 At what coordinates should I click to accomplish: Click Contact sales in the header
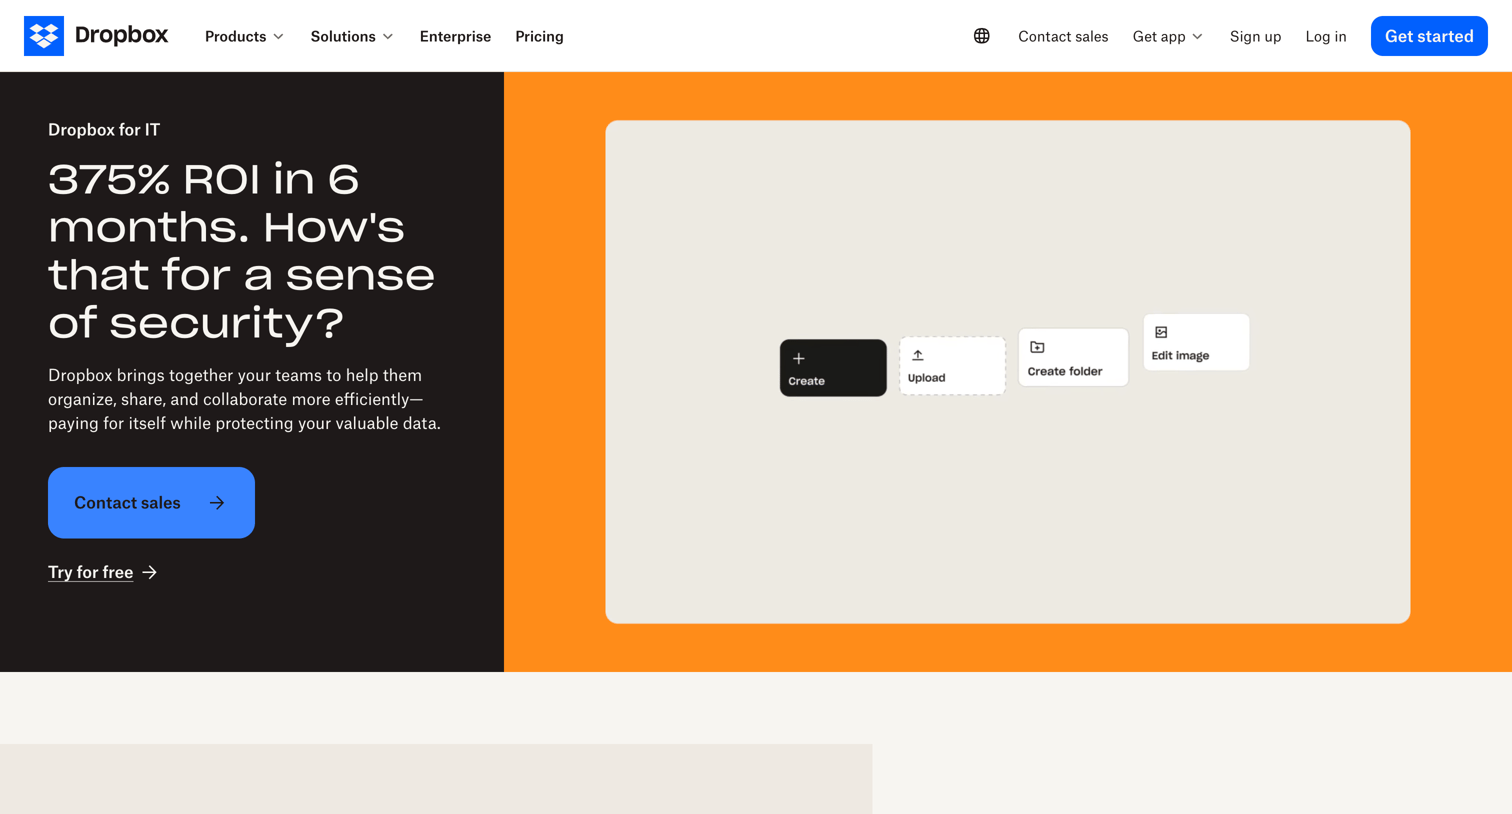[x=1063, y=36]
